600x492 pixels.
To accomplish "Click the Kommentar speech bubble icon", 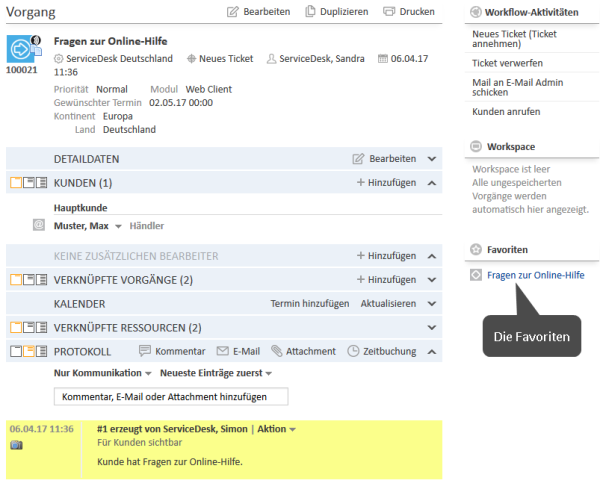I will pos(145,351).
